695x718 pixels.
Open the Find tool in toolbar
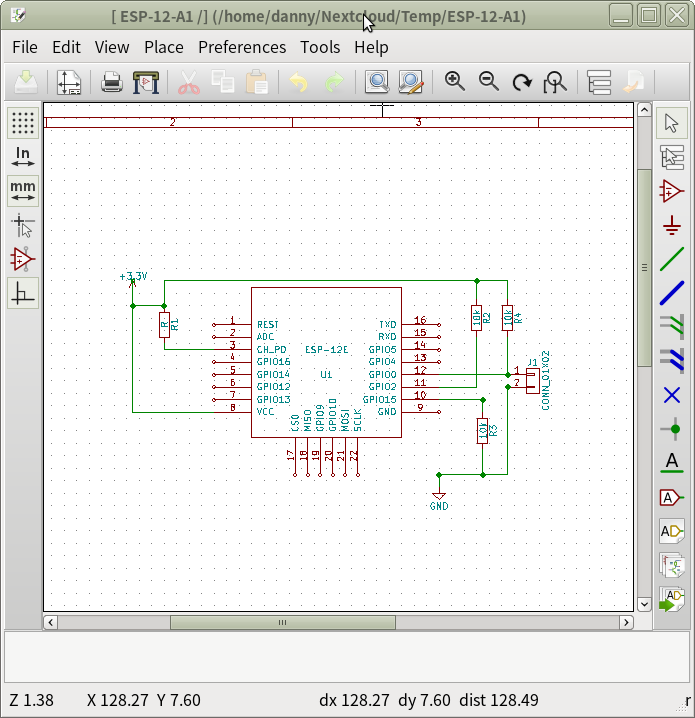[377, 82]
